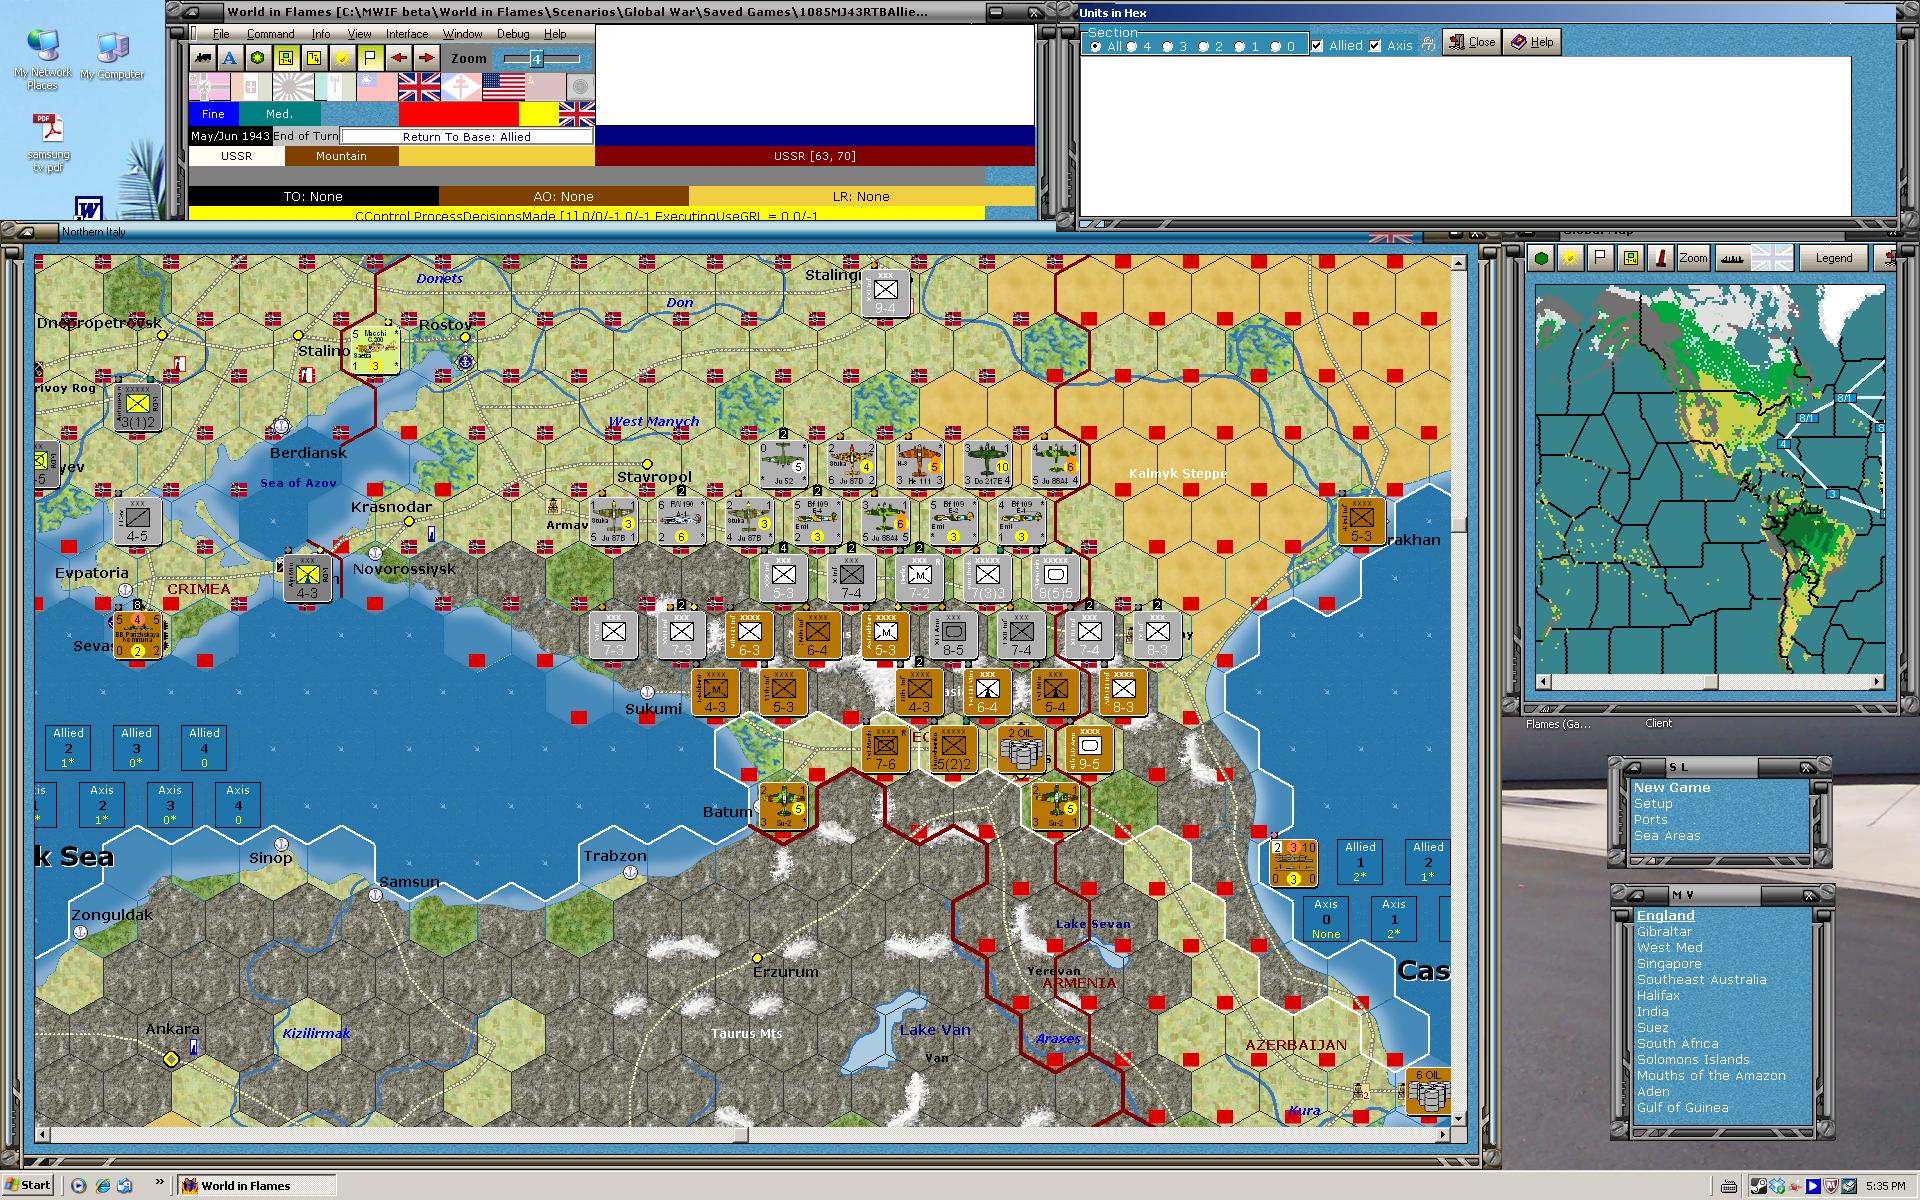This screenshot has height=1200, width=1920.
Task: Click the white flag toolbar icon
Action: 370,58
